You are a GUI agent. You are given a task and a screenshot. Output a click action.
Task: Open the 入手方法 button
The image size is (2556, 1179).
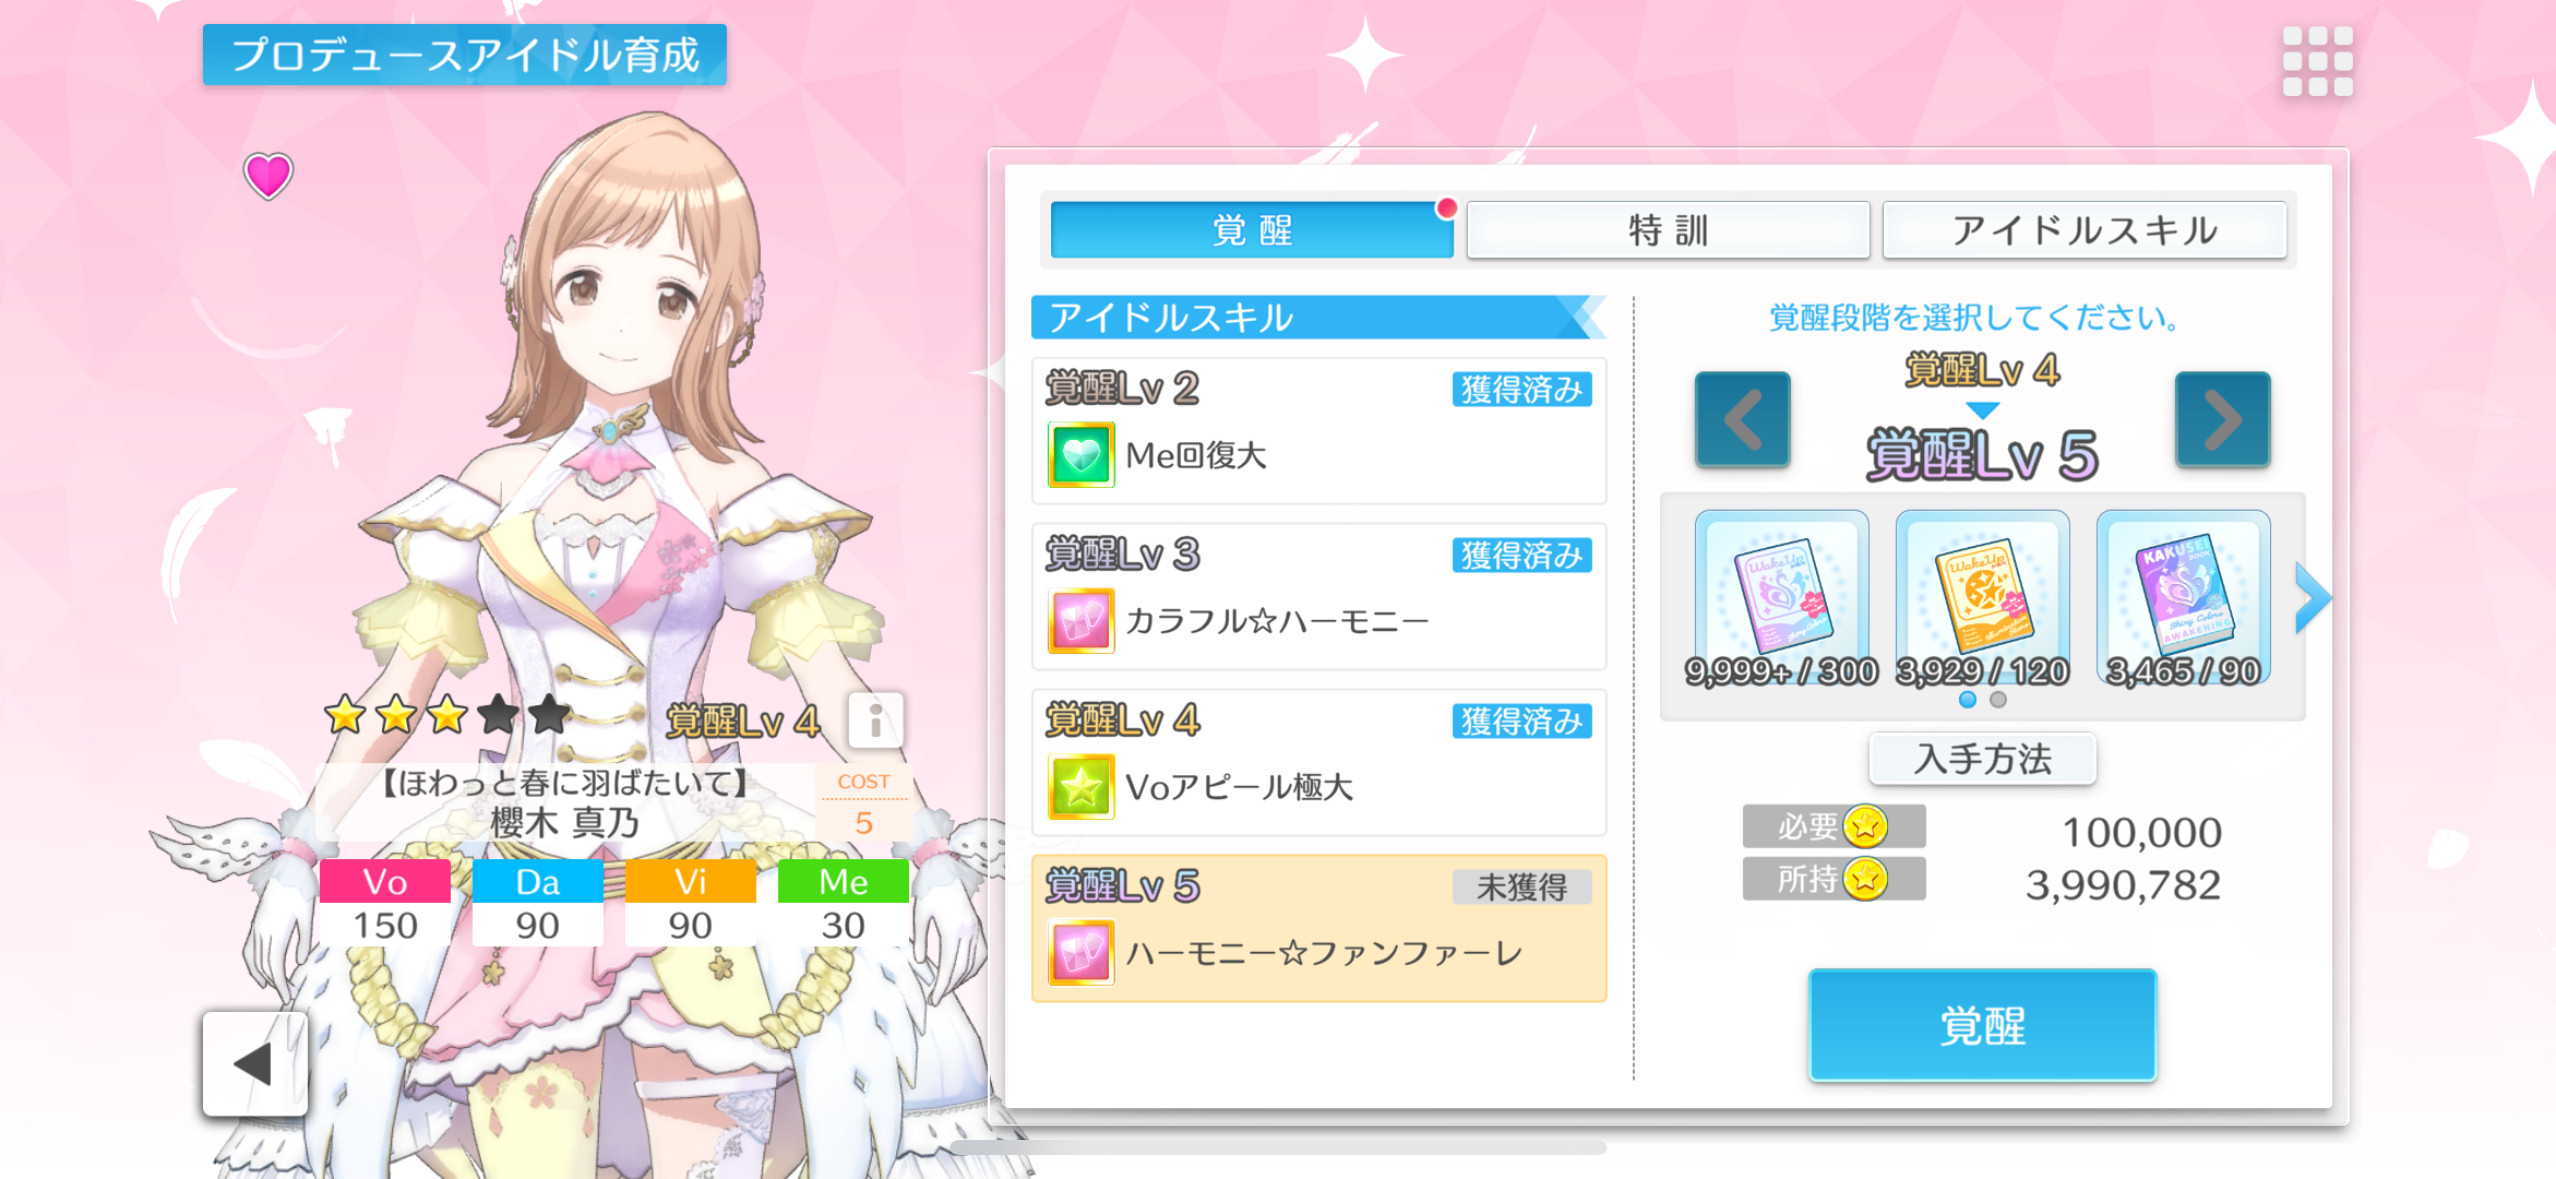(x=1983, y=759)
